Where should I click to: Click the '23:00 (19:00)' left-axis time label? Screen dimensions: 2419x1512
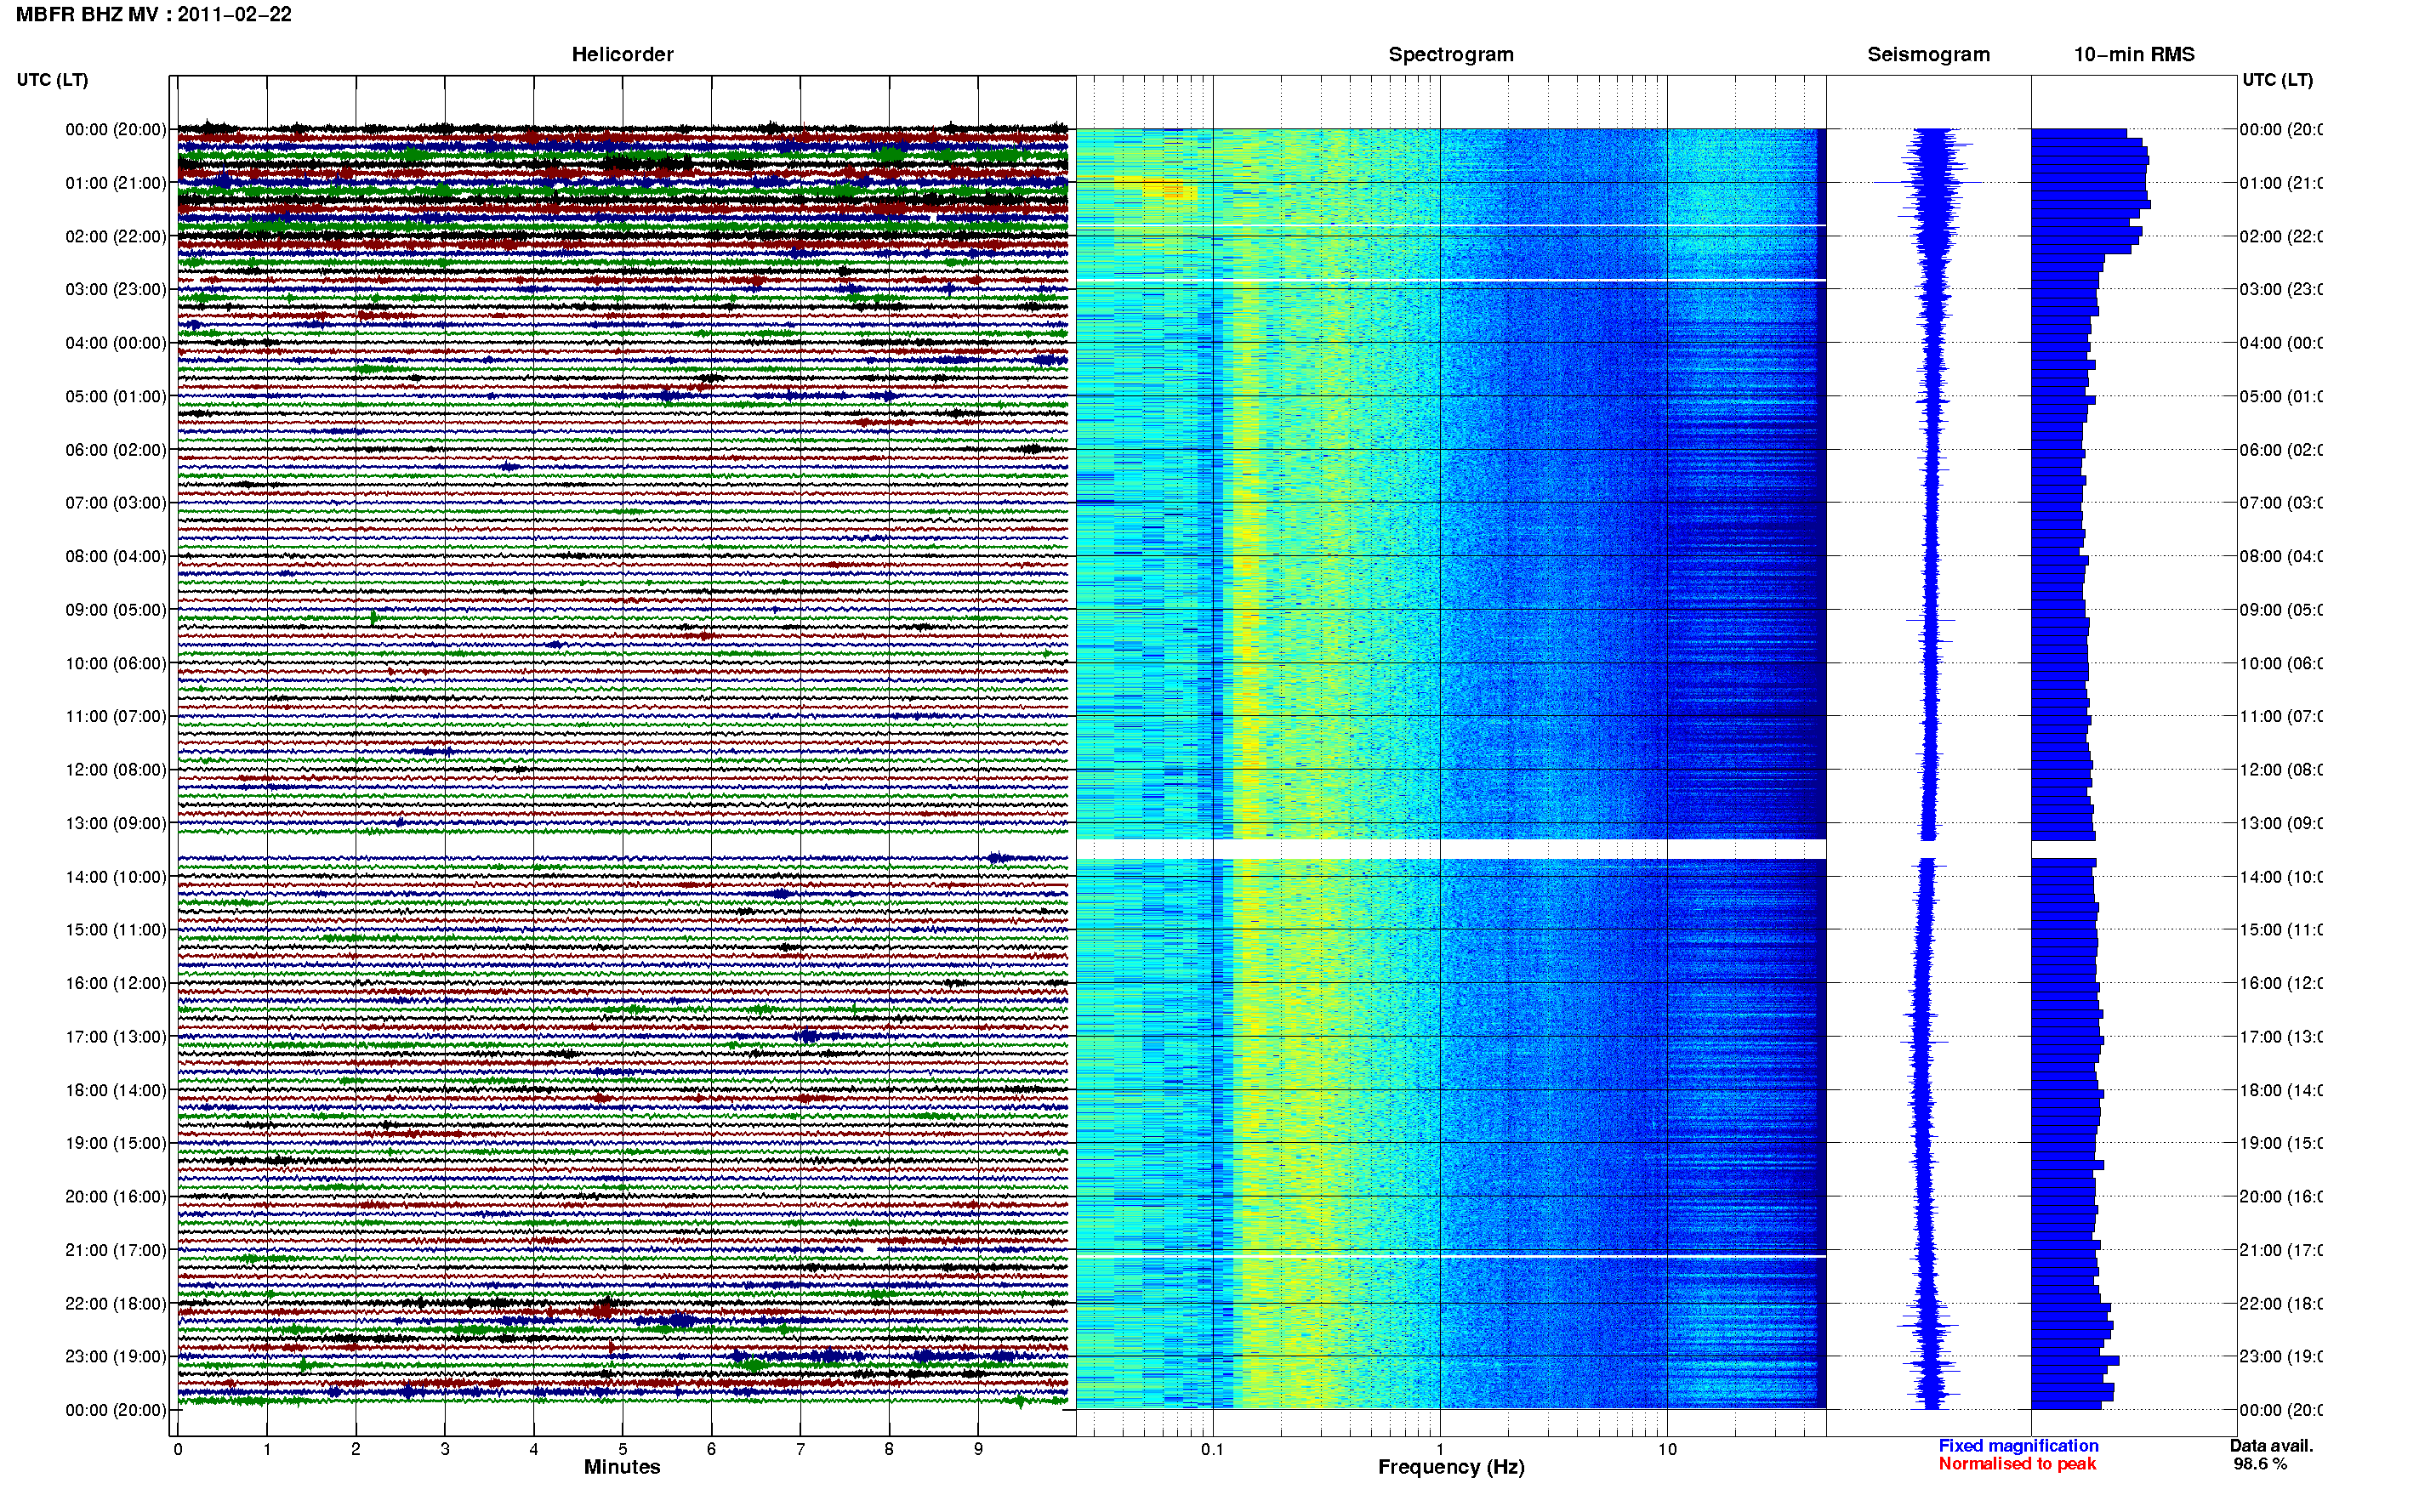click(x=116, y=1357)
